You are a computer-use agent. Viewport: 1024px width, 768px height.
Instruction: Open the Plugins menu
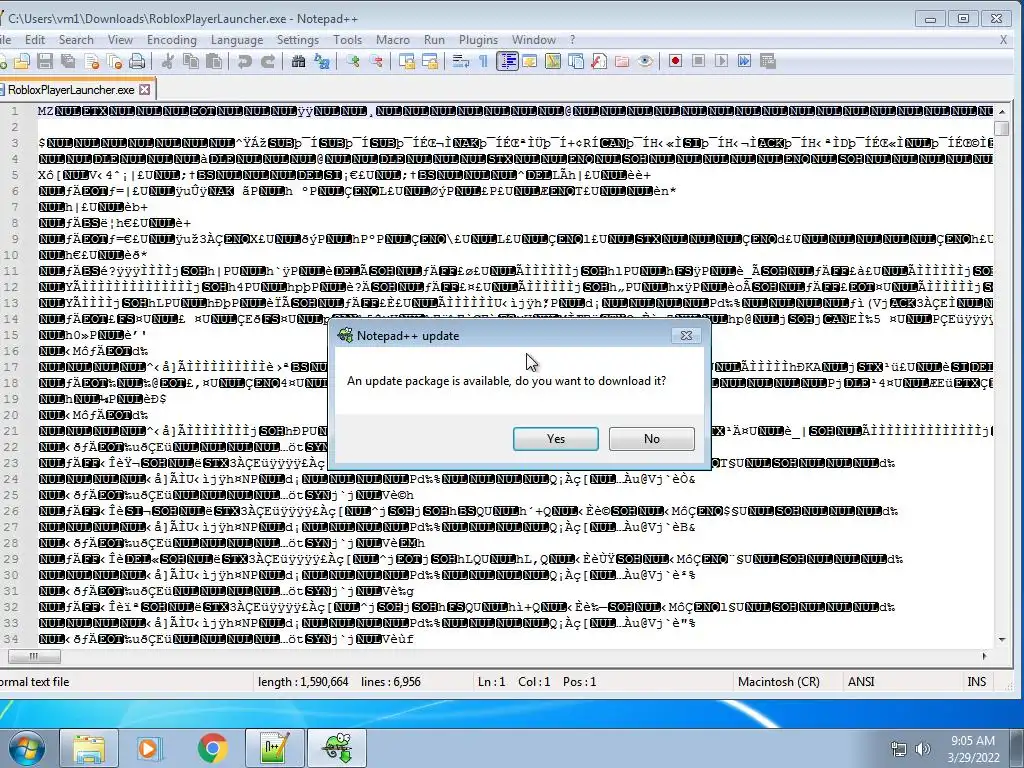pos(478,40)
